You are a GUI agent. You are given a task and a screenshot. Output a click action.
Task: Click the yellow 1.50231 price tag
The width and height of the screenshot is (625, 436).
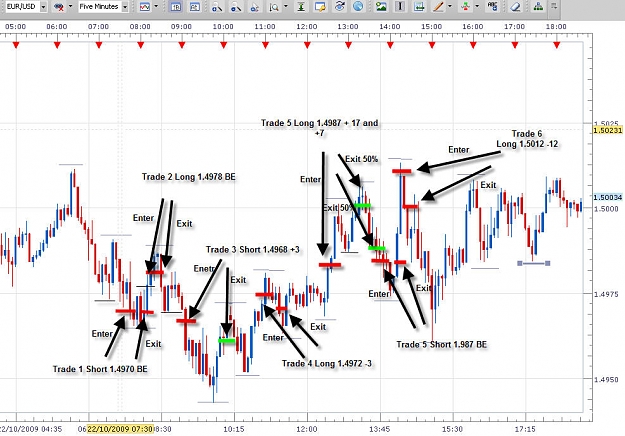(608, 130)
